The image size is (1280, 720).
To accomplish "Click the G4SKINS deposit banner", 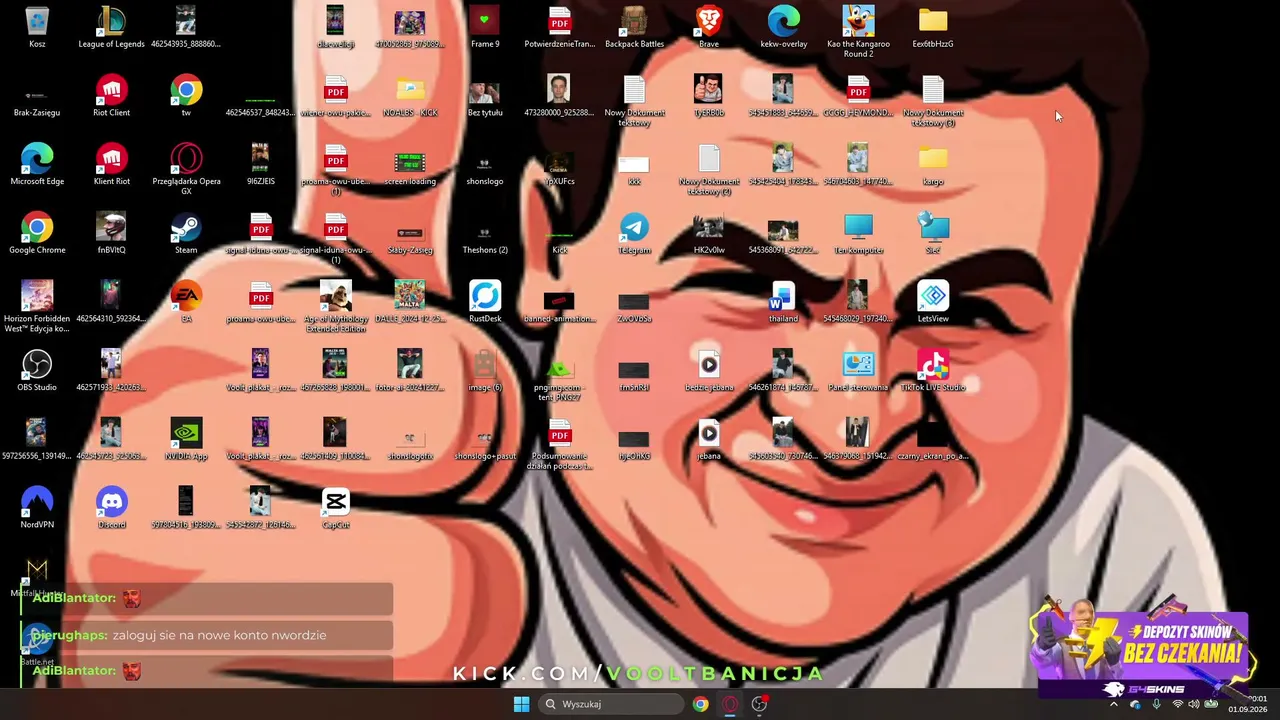I will pos(1142,650).
